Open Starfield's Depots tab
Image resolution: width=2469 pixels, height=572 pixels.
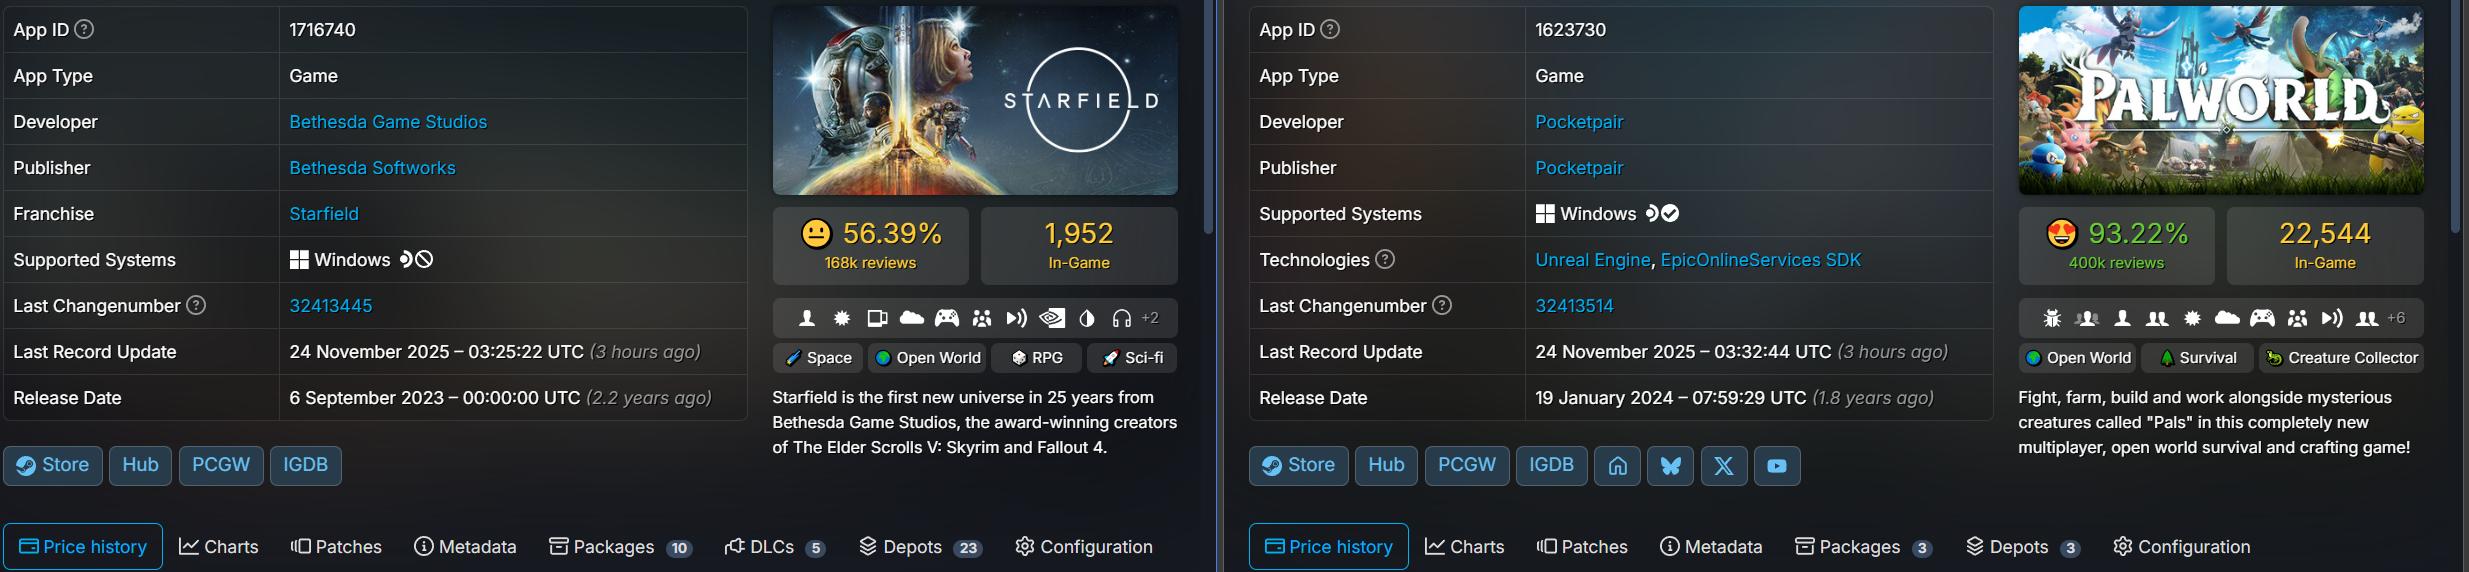point(920,547)
